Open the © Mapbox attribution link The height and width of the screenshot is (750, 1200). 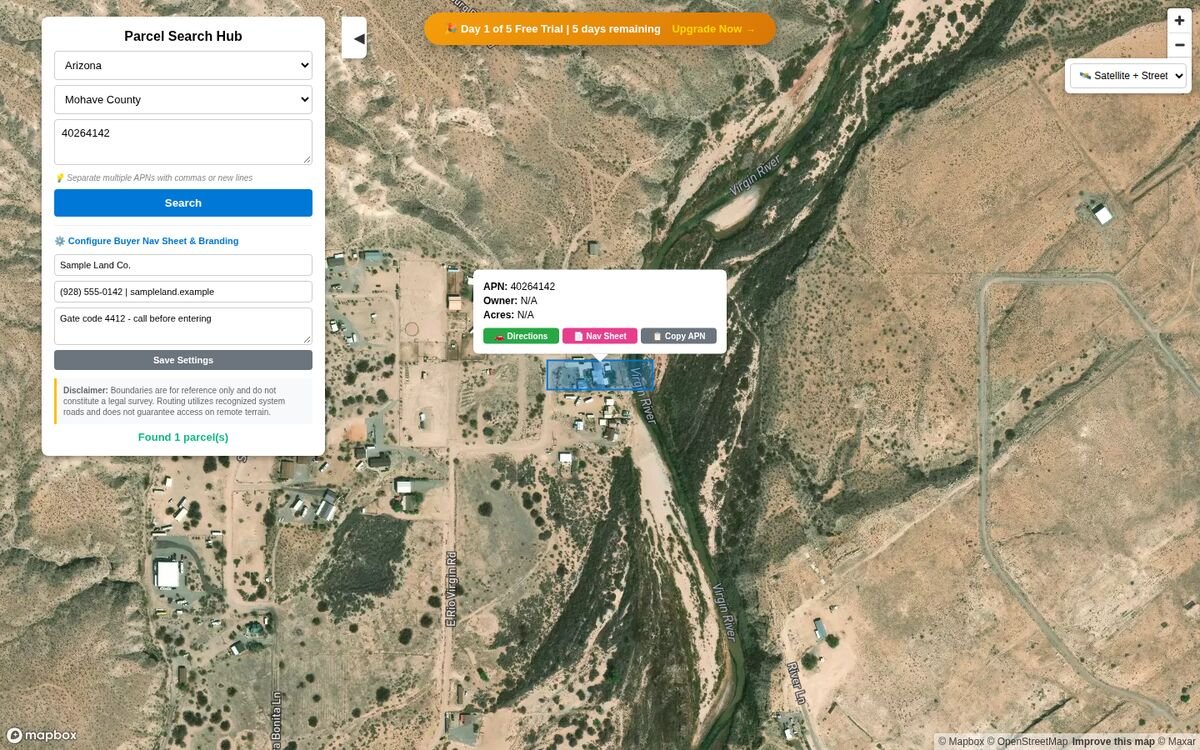(961, 742)
